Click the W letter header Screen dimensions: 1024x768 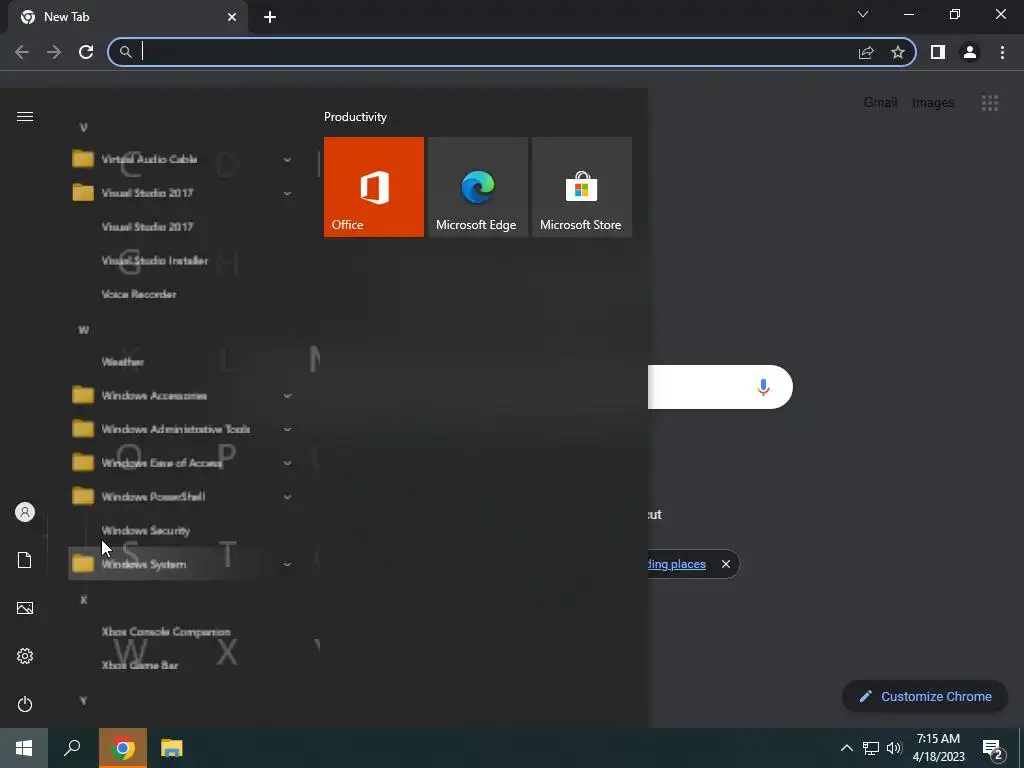point(84,330)
